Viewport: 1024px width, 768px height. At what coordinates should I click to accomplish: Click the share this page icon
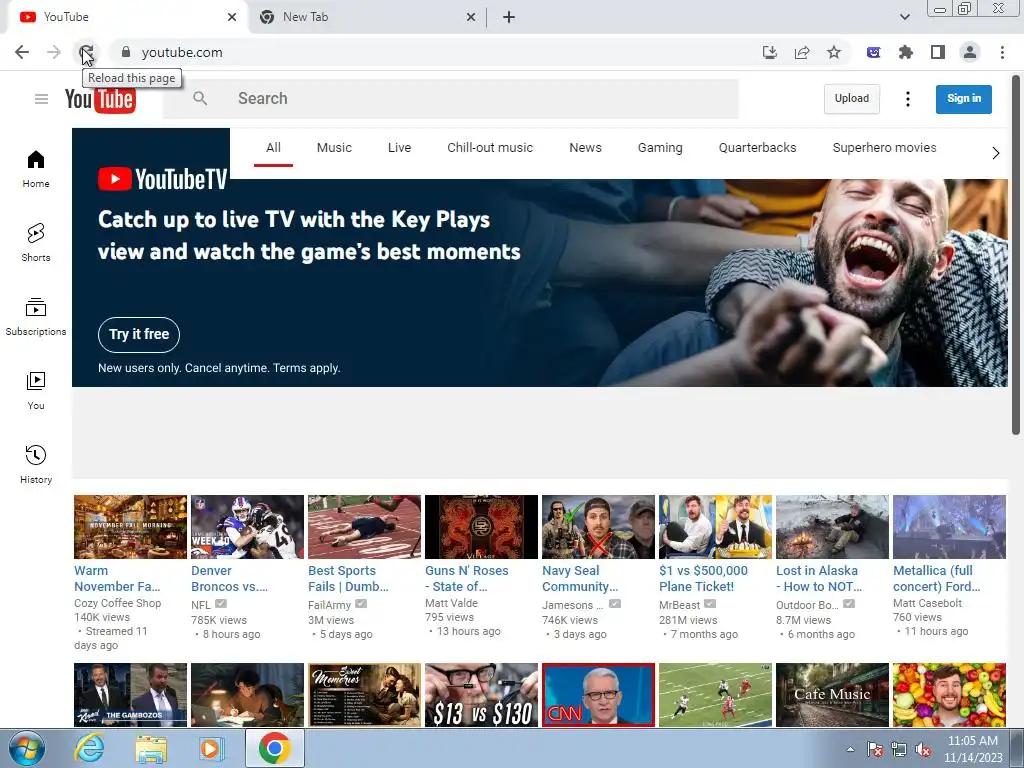(802, 52)
